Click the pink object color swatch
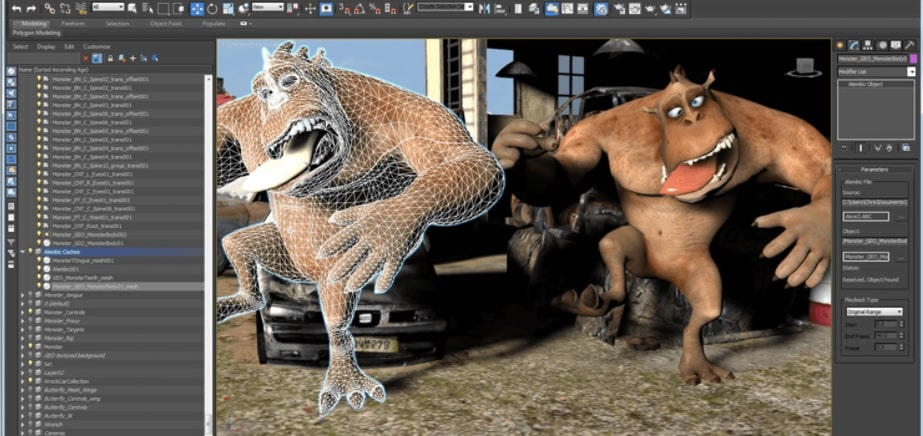 pos(913,59)
